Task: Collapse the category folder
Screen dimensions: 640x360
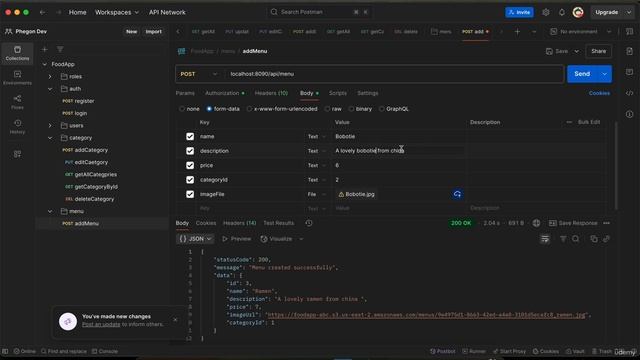Action: (50, 138)
